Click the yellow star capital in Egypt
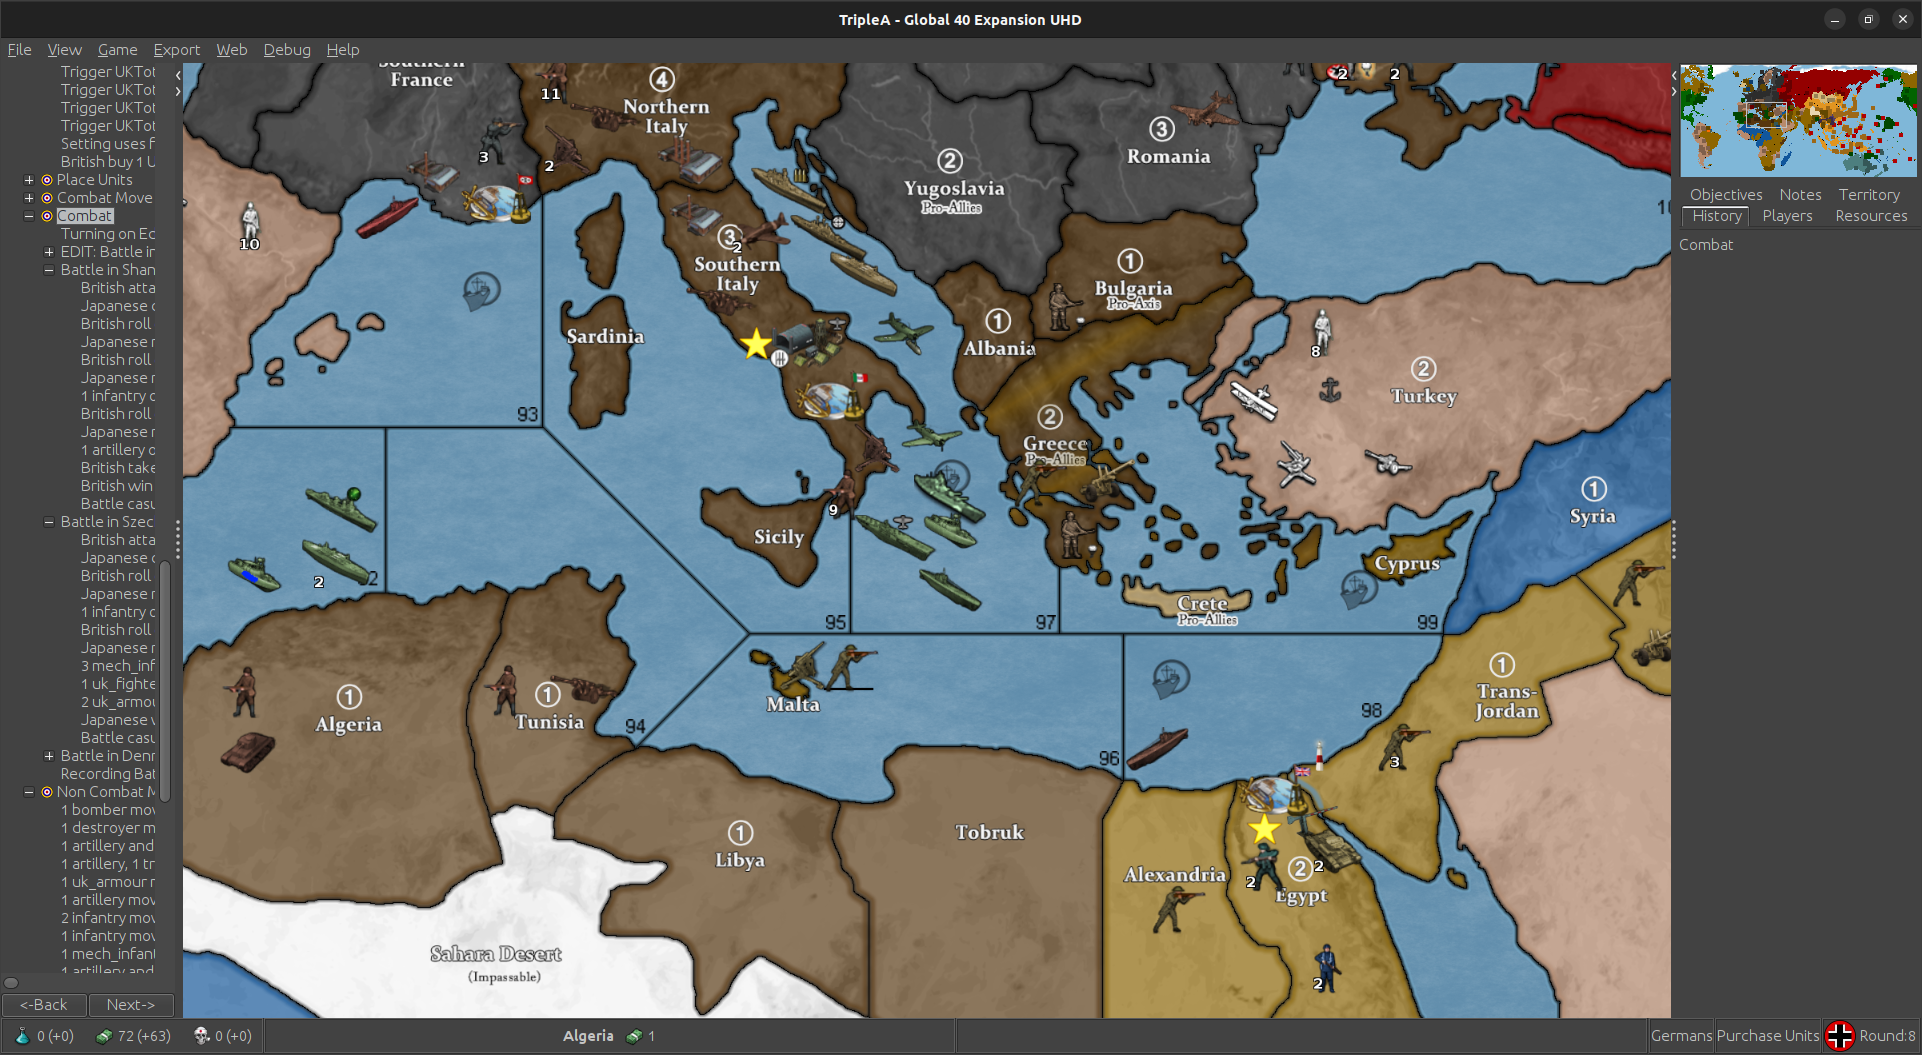This screenshot has height=1055, width=1922. pos(1264,829)
